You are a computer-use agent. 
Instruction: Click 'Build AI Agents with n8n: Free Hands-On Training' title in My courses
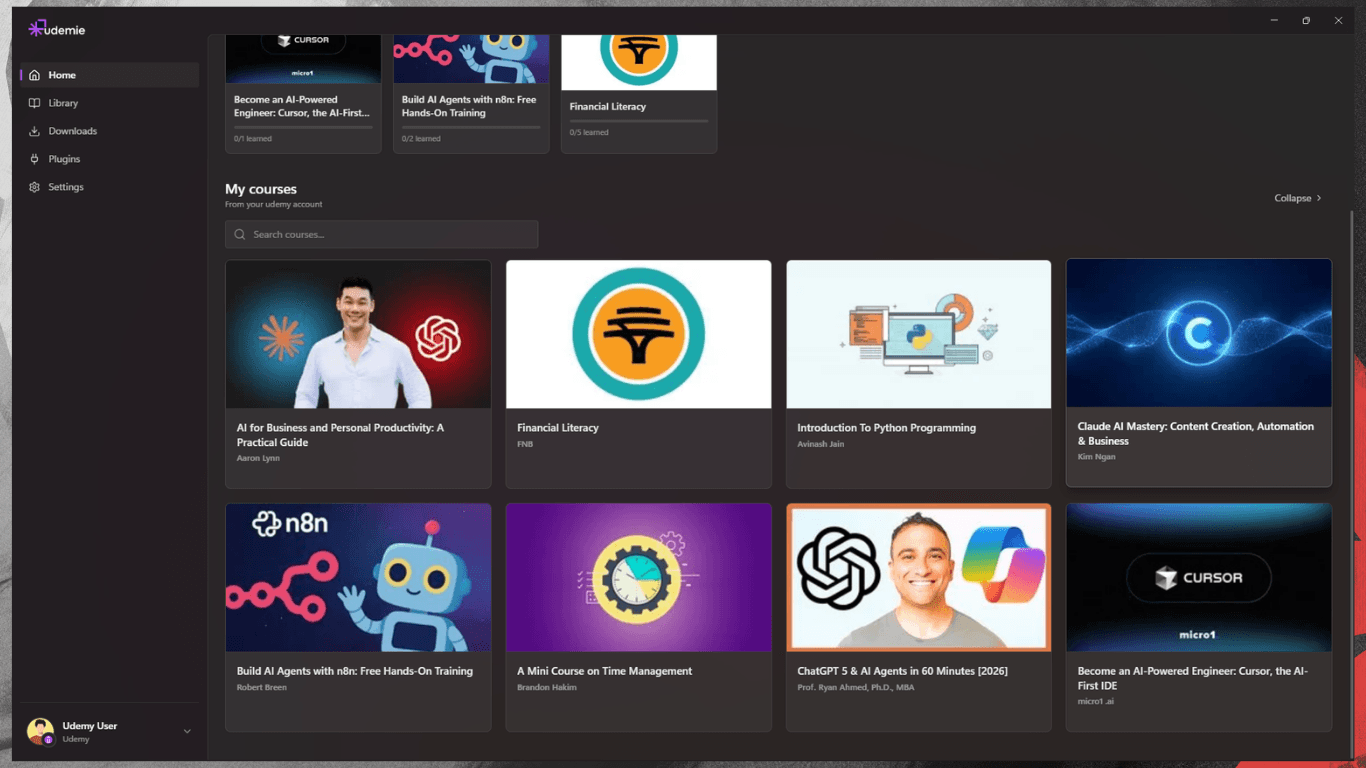pos(354,671)
